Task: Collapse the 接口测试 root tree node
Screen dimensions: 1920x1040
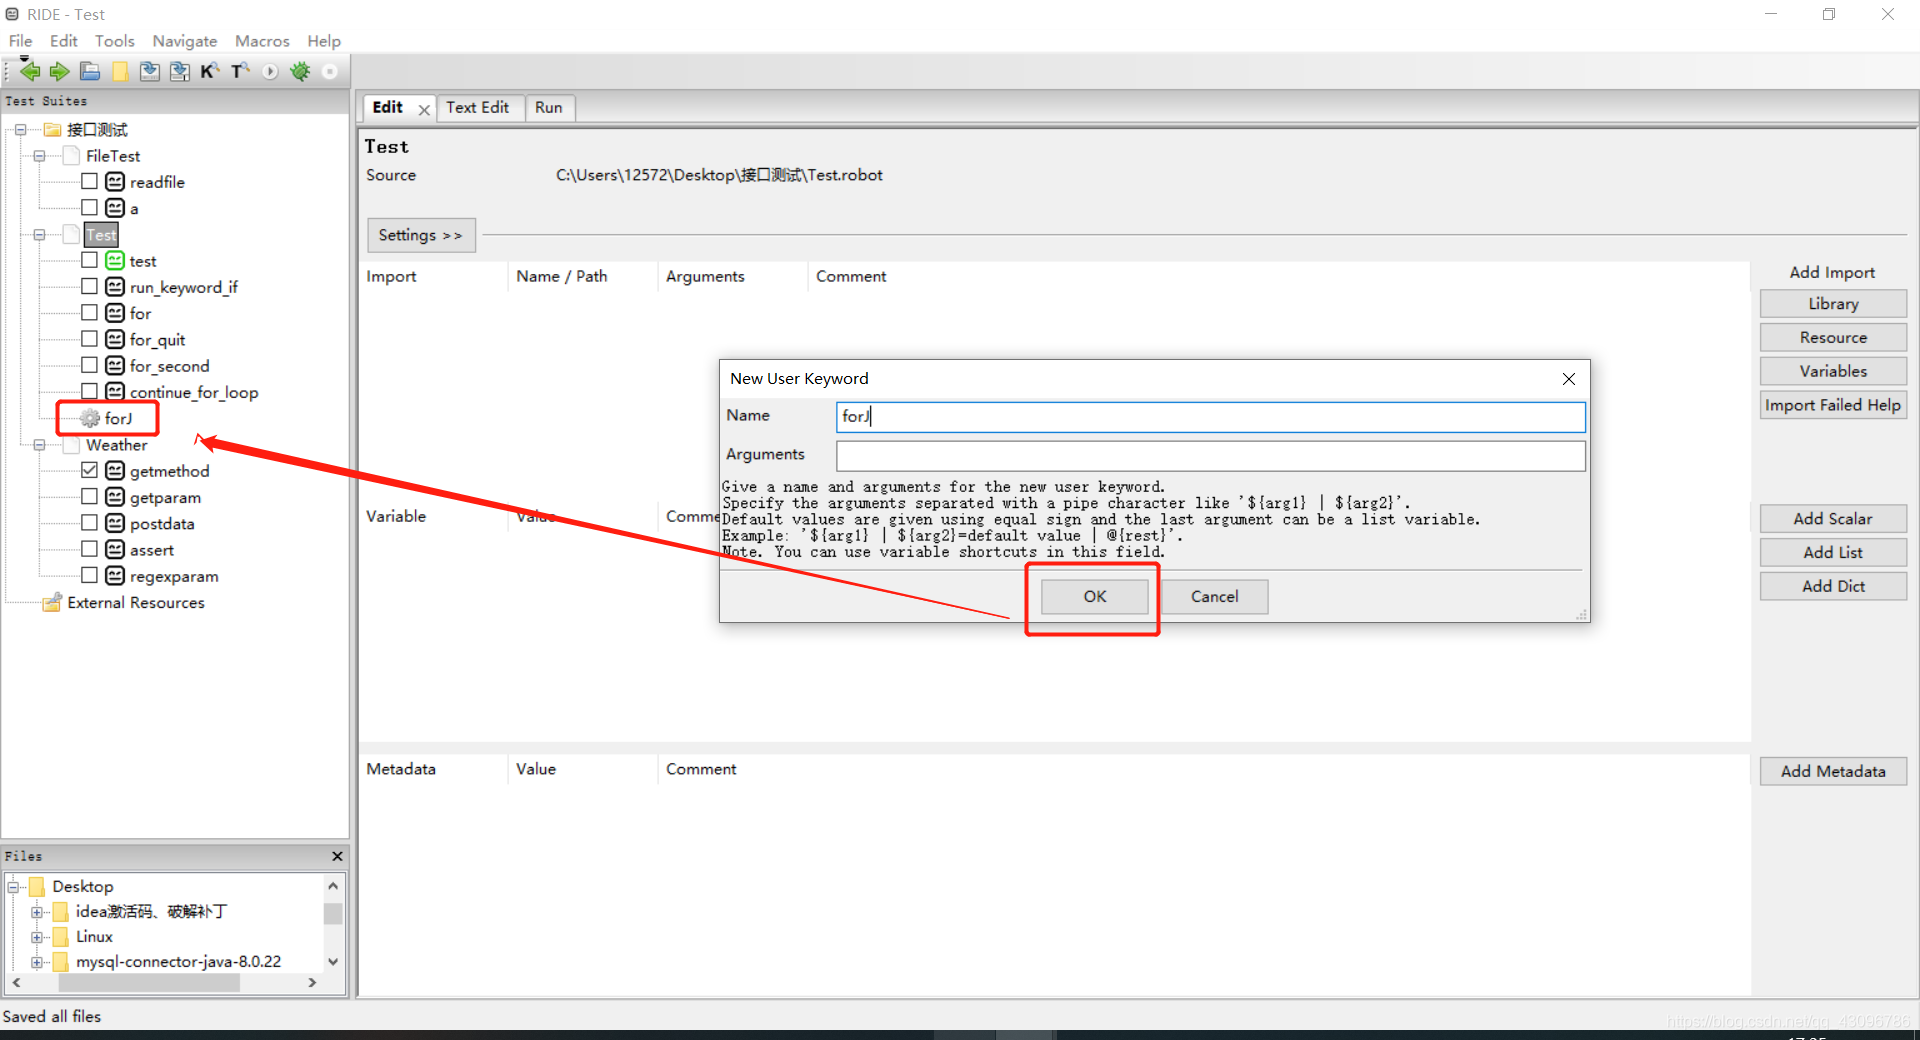Action: (x=20, y=129)
